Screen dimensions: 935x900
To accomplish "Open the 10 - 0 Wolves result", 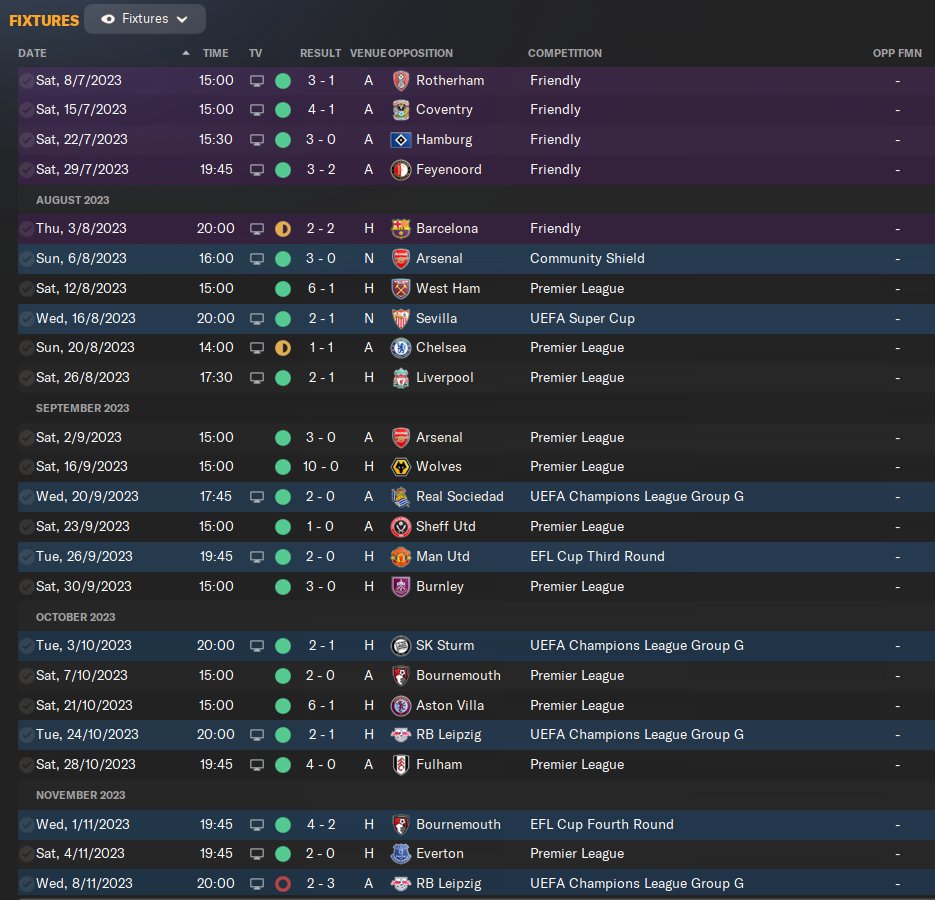I will 320,466.
